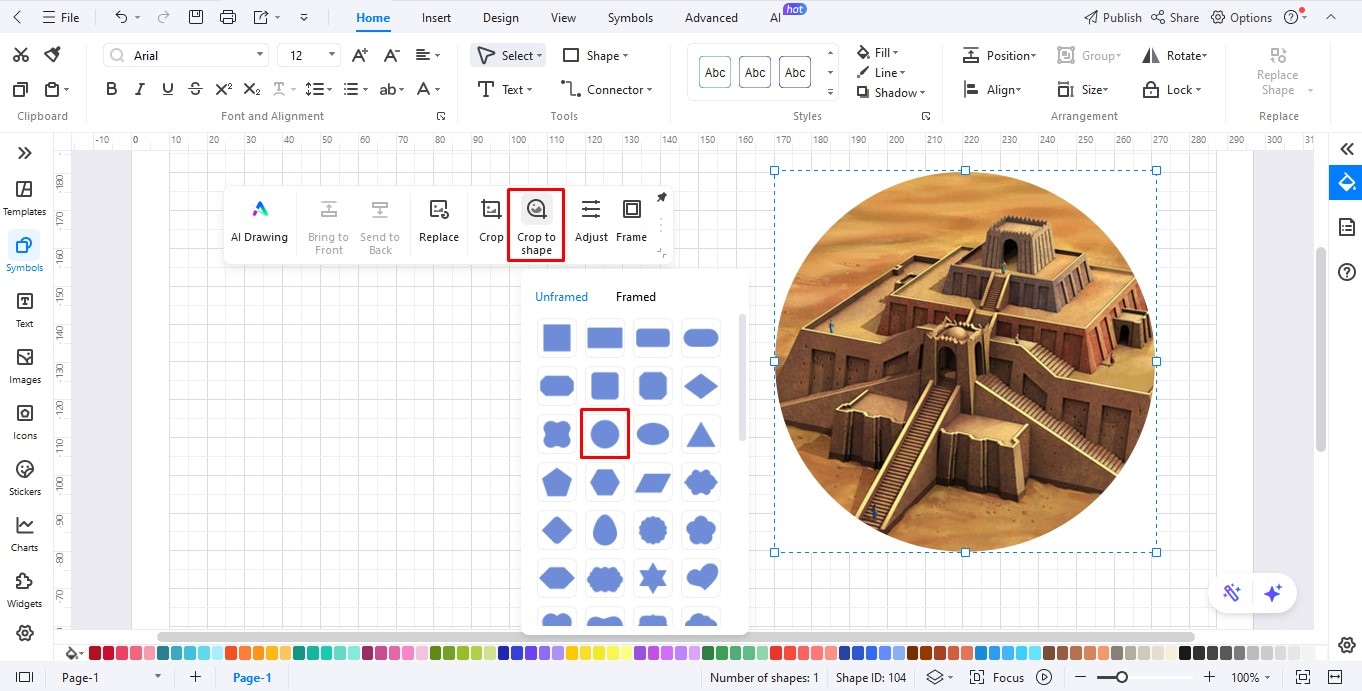Click the Frame tool
This screenshot has width=1362, height=691.
click(631, 221)
